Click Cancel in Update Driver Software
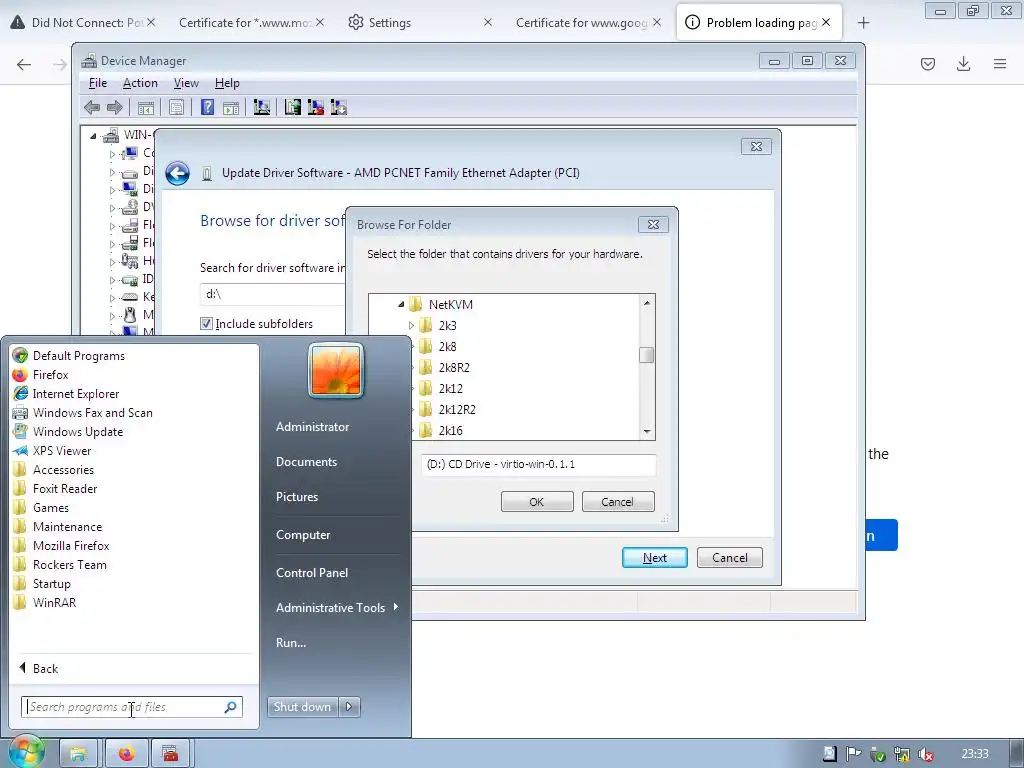The image size is (1024, 768). pyautogui.click(x=729, y=558)
